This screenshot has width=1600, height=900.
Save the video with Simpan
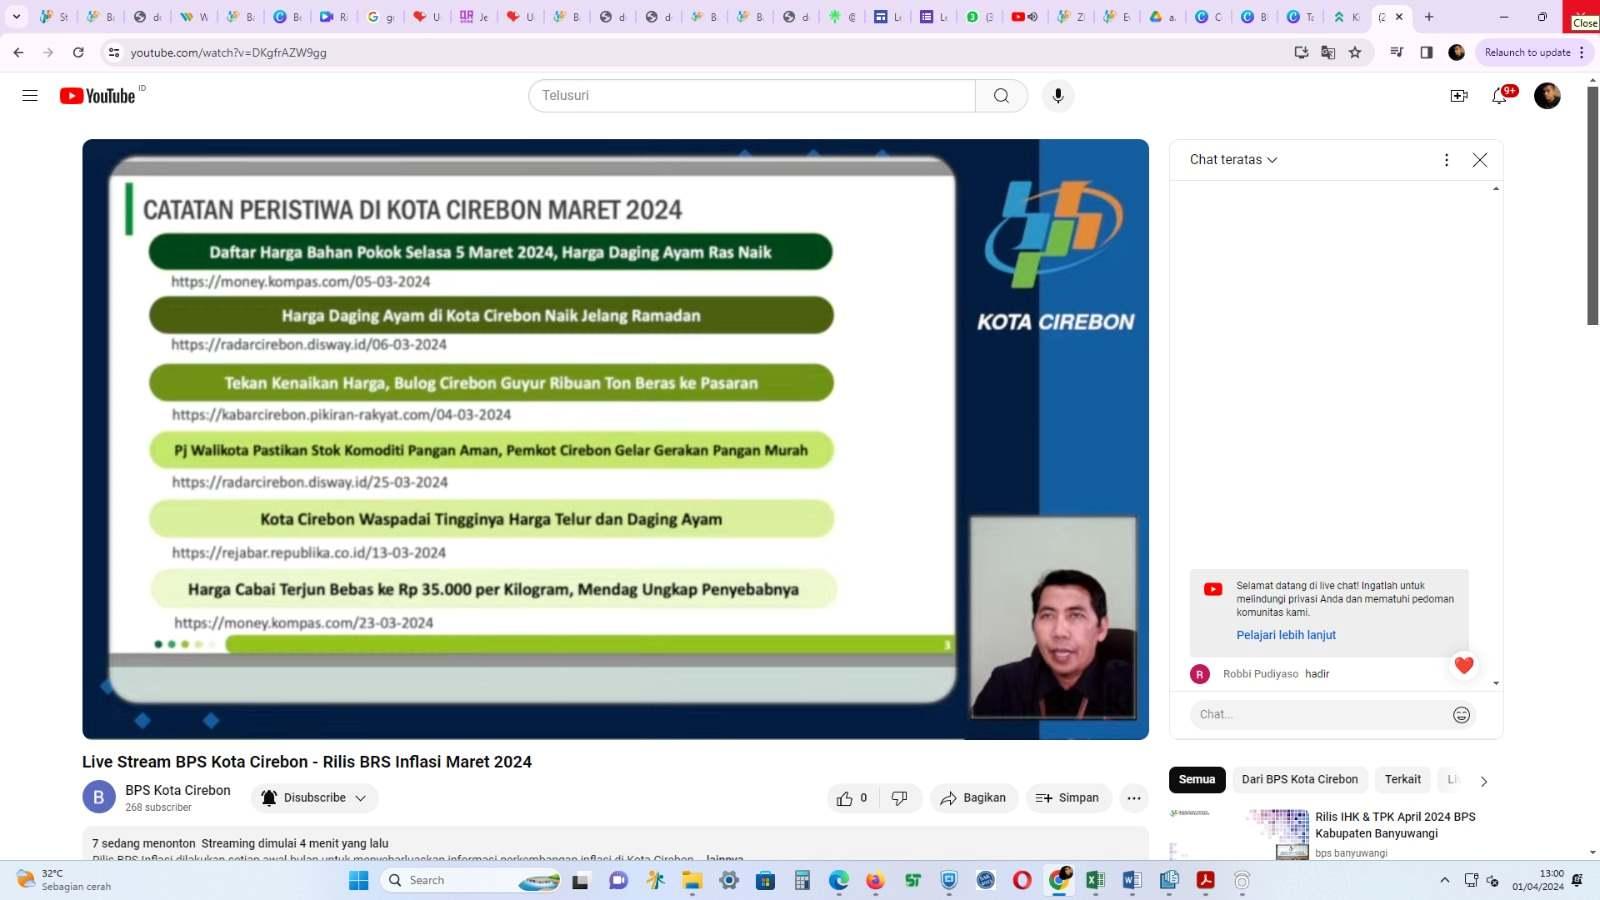tap(1067, 798)
